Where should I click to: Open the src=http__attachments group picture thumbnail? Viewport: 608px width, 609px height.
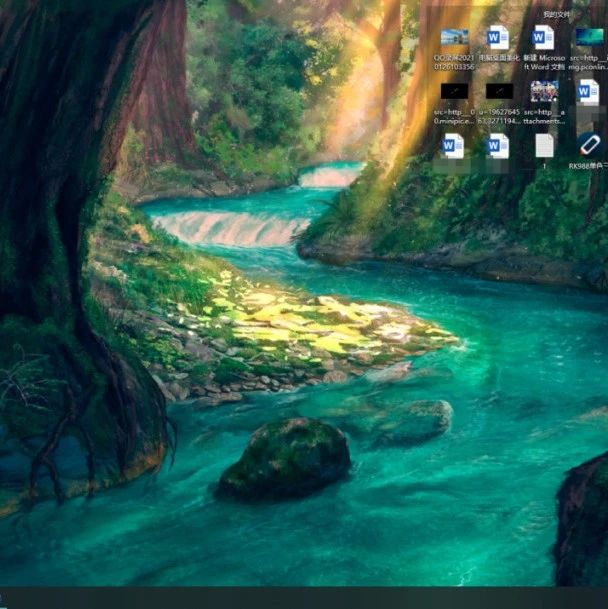point(544,92)
